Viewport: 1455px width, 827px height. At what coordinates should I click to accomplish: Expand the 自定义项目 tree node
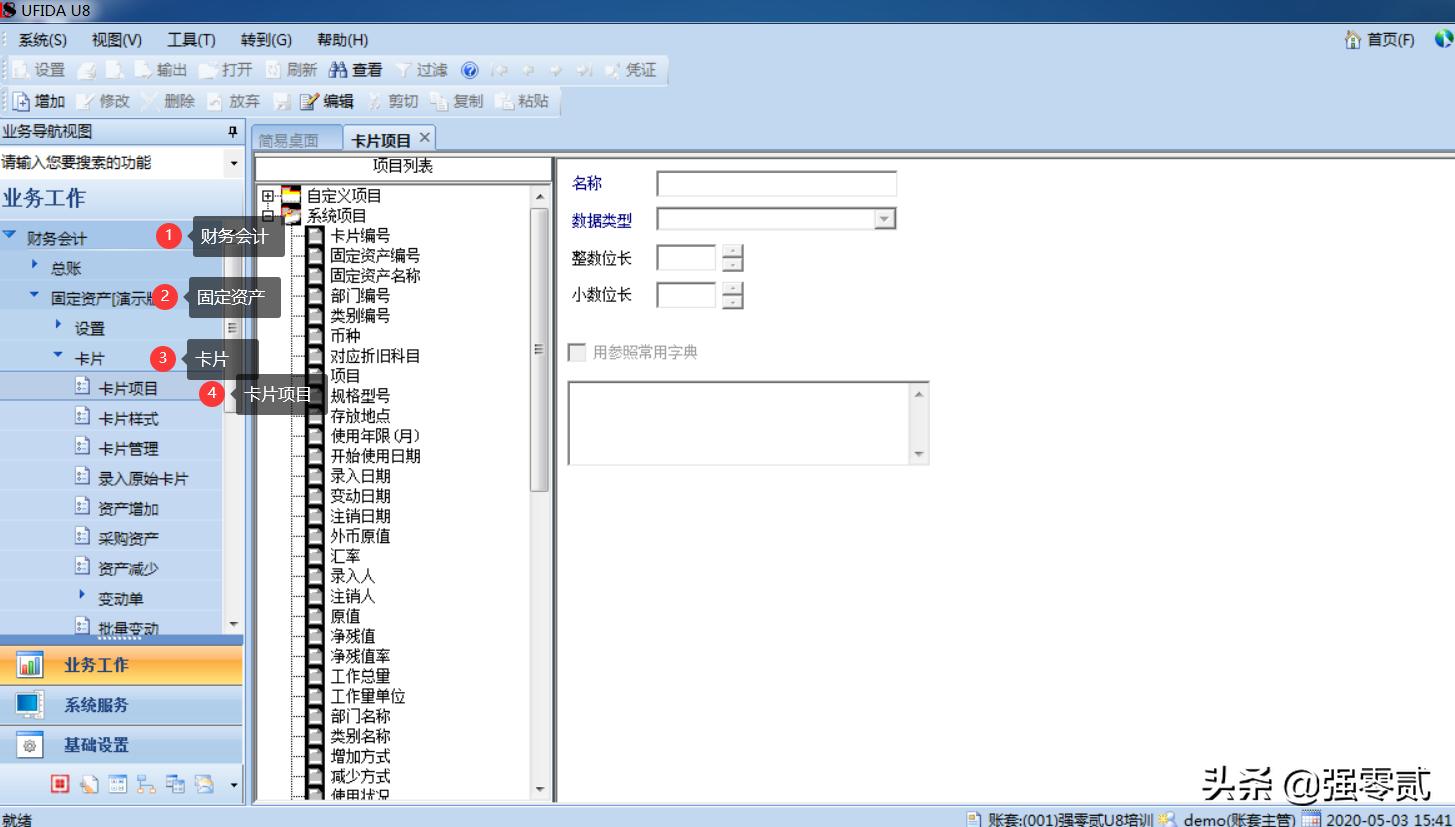point(267,196)
